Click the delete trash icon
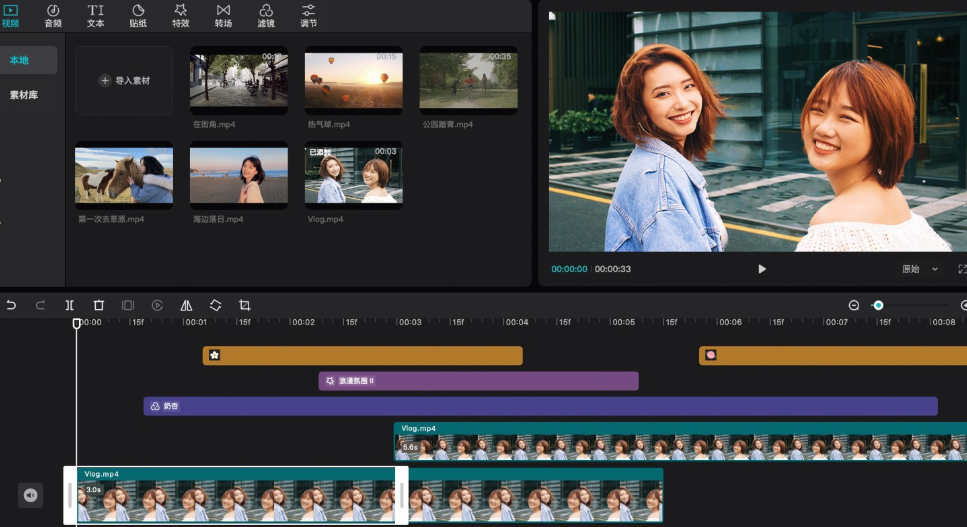The image size is (967, 527). (99, 305)
